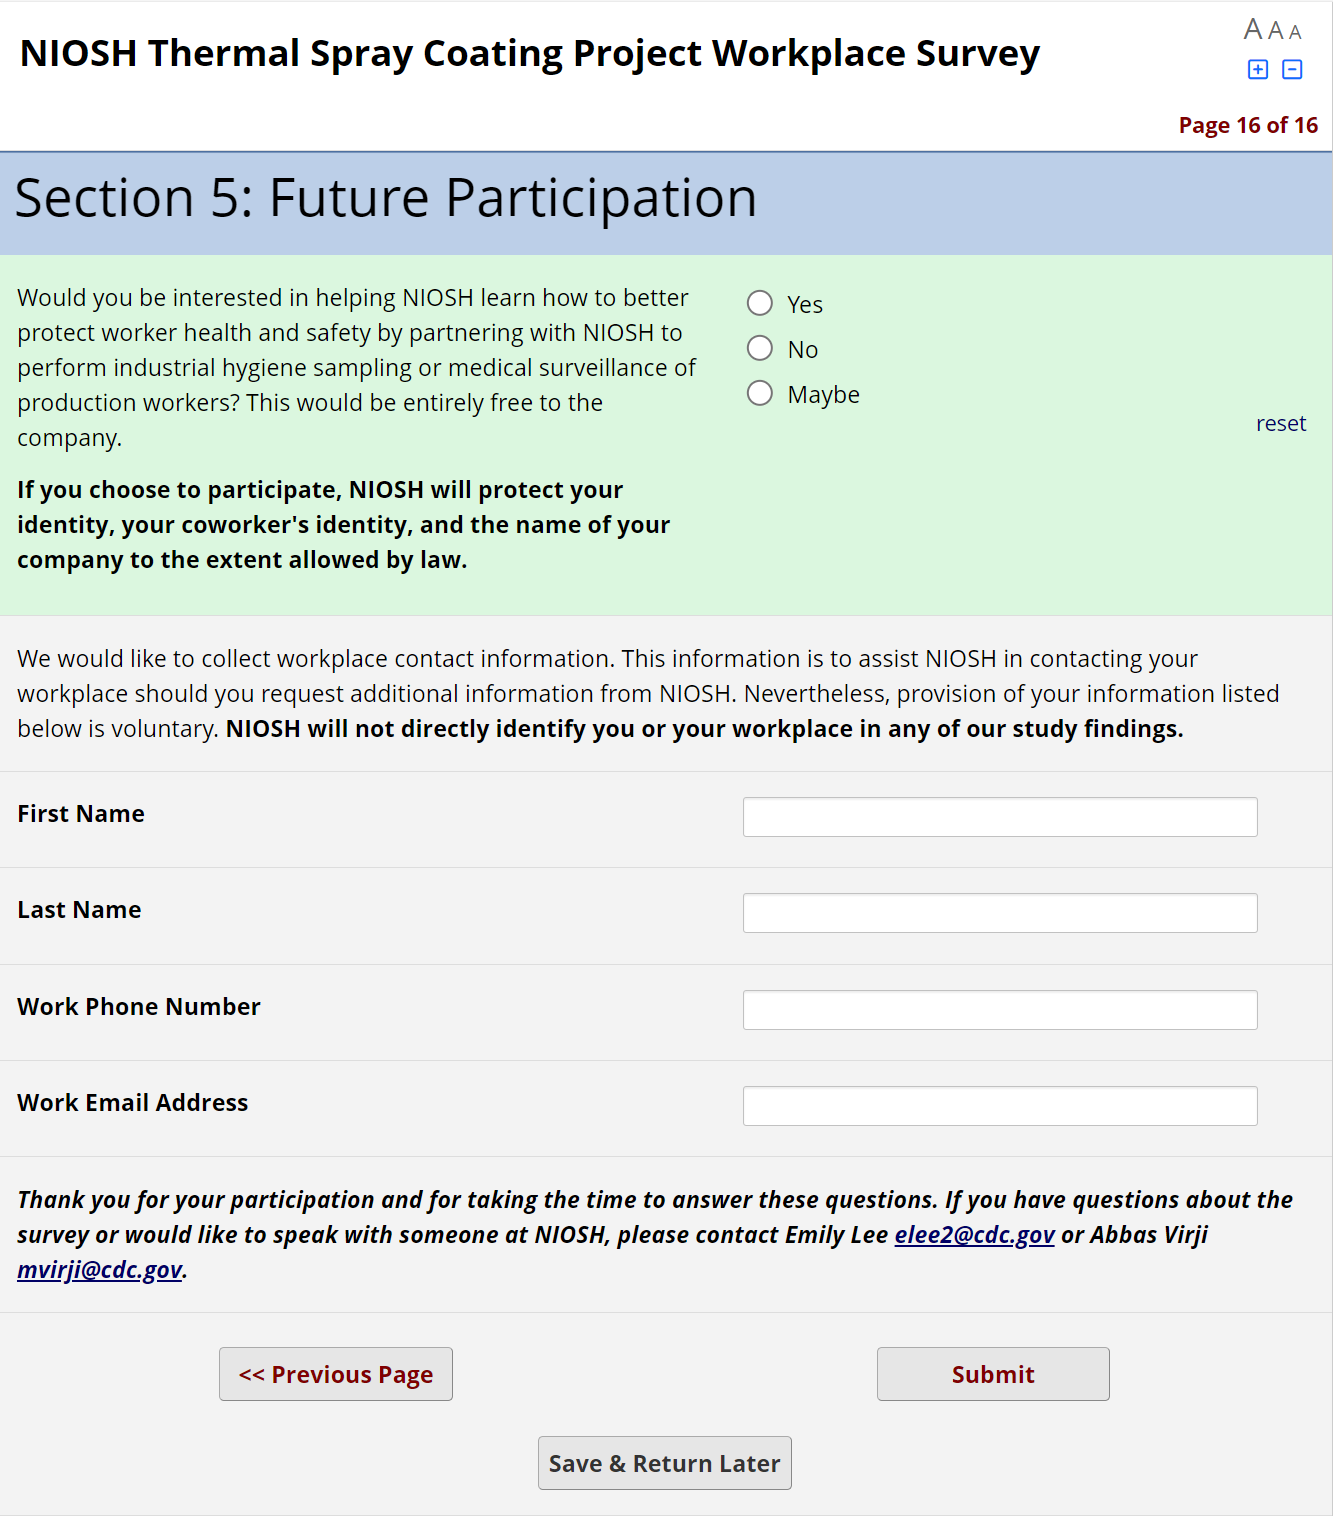Image resolution: width=1333 pixels, height=1516 pixels.
Task: Click the Work Email Address label
Action: (133, 1102)
